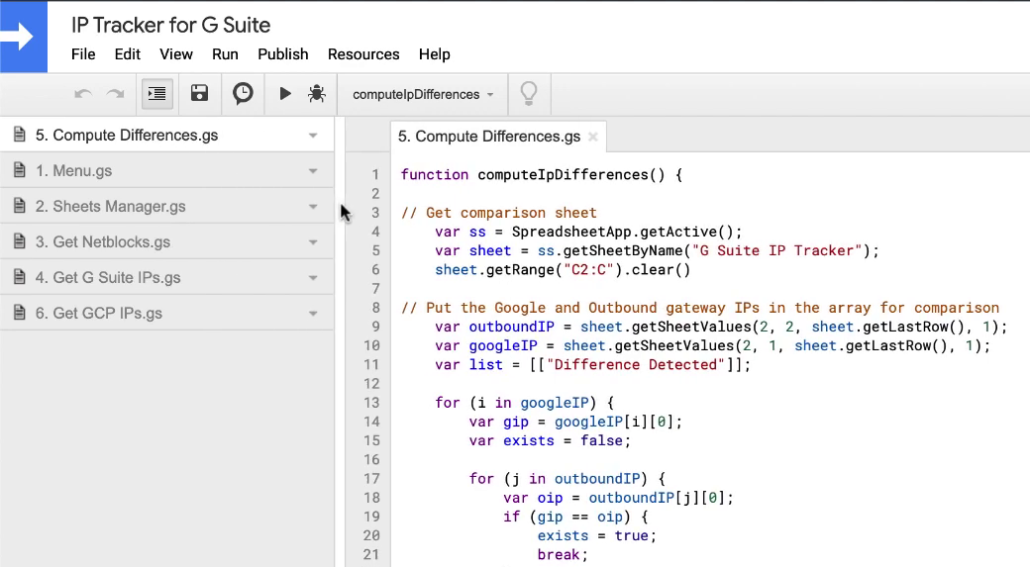
Task: Click file icon beside 1. Menu.gs
Action: 20,170
